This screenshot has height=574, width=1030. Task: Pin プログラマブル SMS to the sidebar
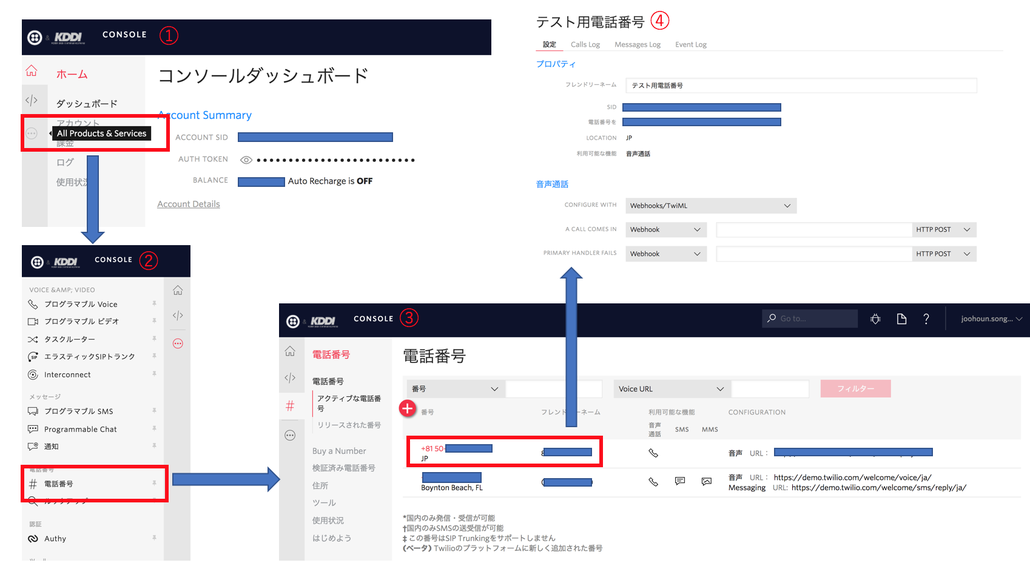click(154, 410)
